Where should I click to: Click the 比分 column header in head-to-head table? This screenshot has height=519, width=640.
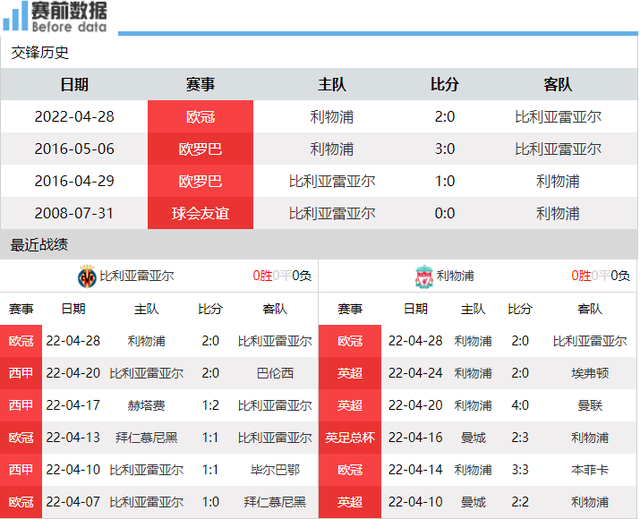tap(444, 84)
